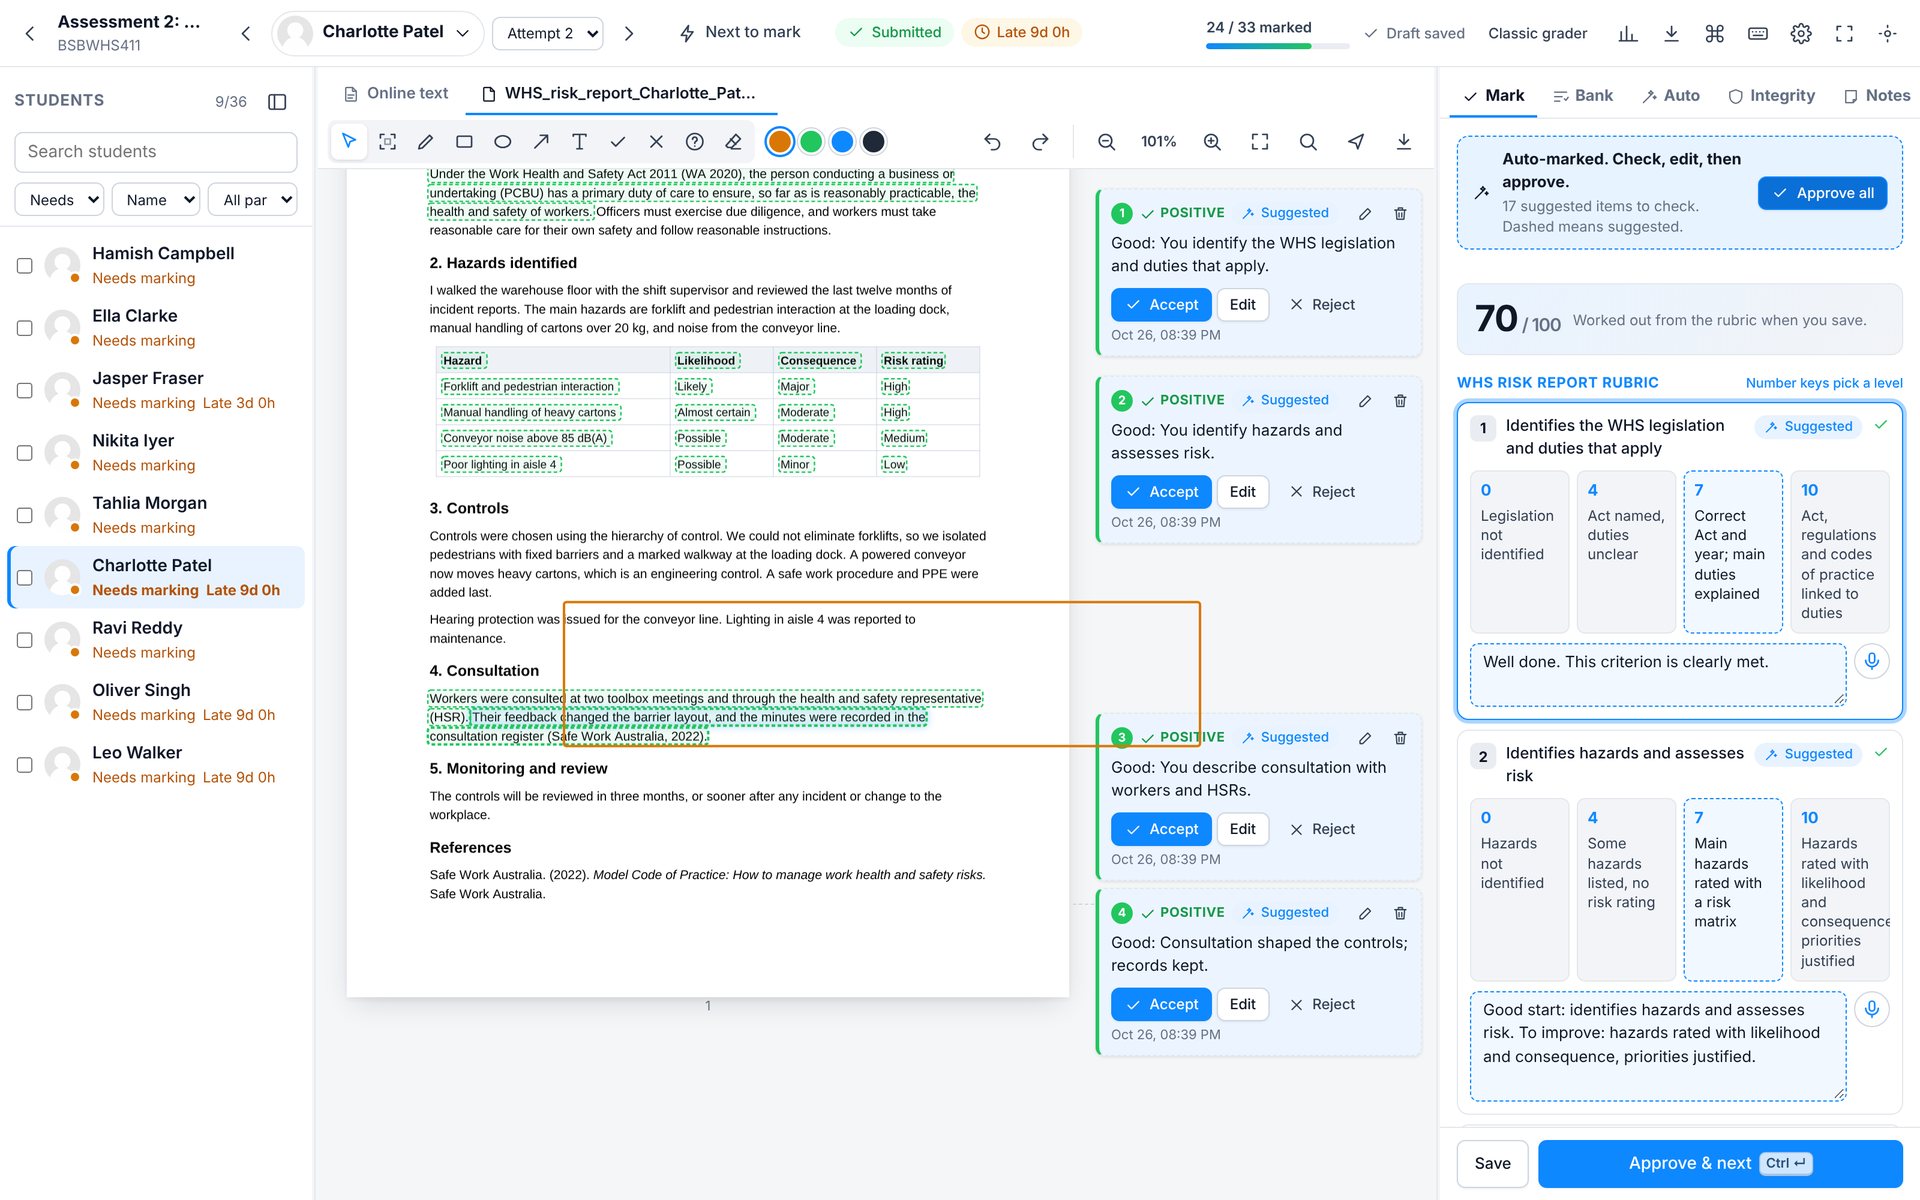Select the tick stamp tool
The height and width of the screenshot is (1200, 1920).
tap(618, 142)
